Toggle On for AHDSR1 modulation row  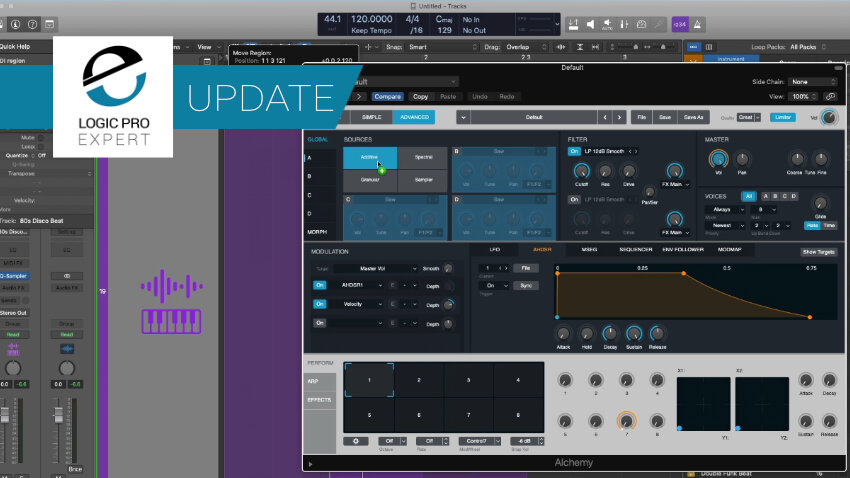320,285
